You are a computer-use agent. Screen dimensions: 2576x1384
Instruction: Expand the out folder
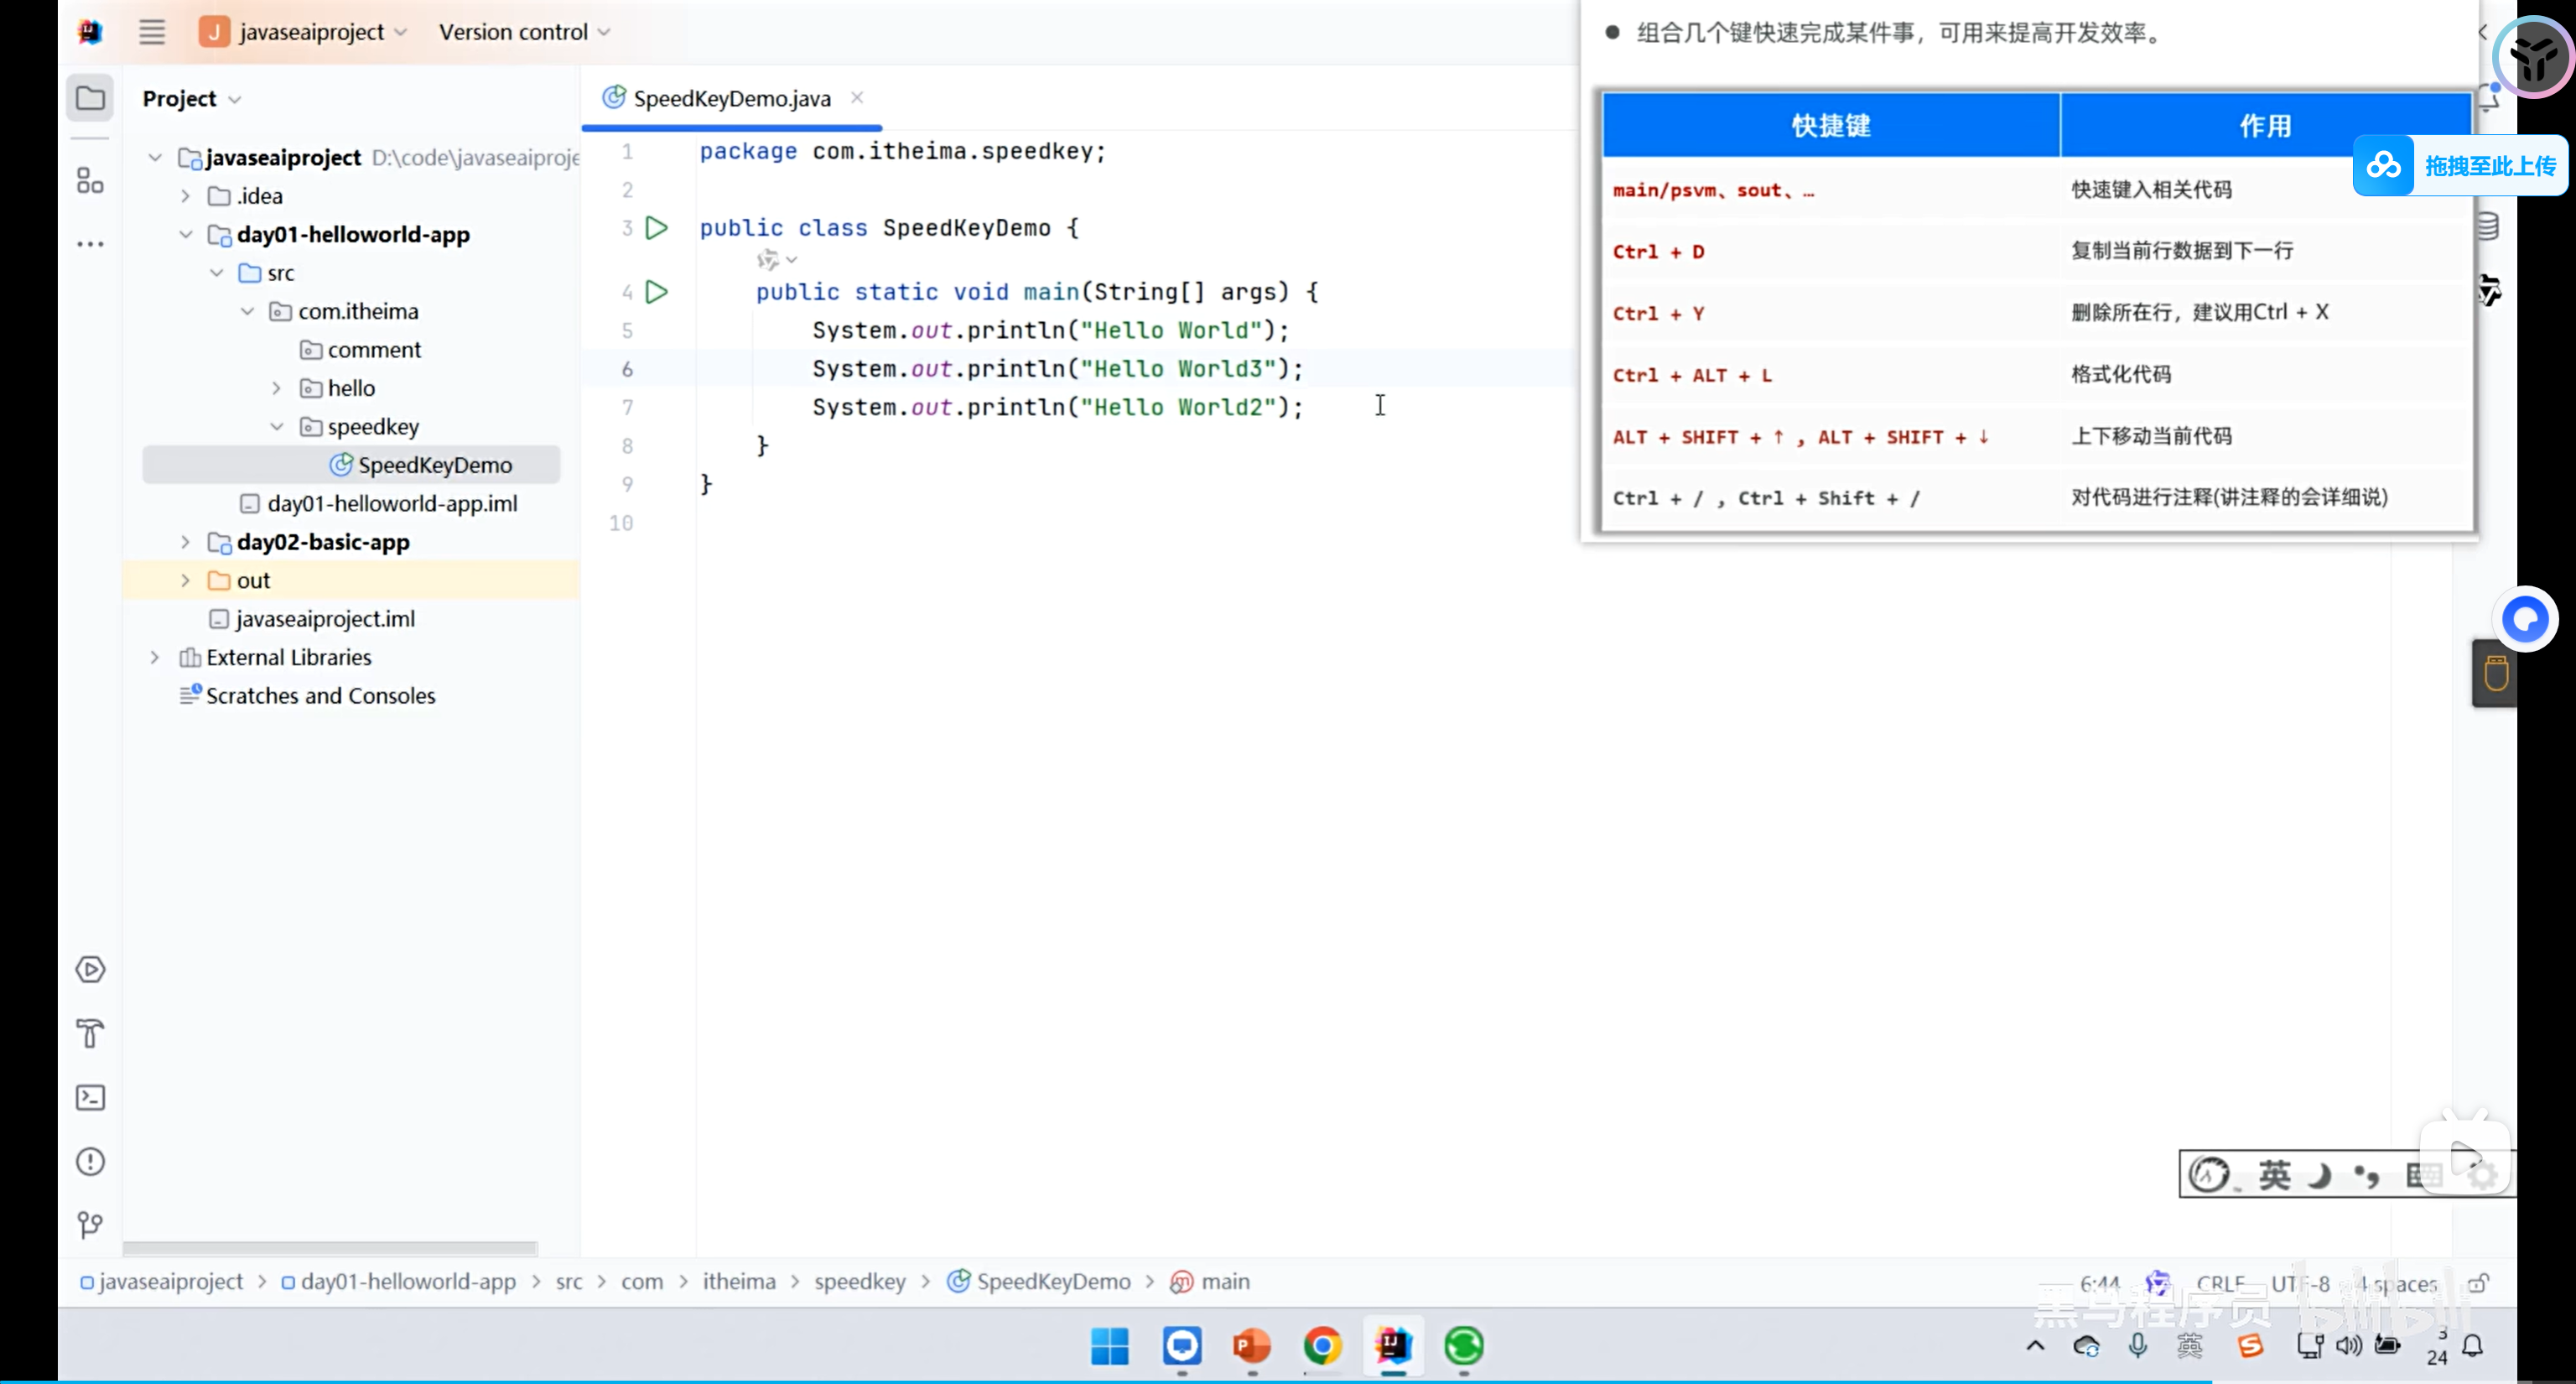tap(185, 580)
